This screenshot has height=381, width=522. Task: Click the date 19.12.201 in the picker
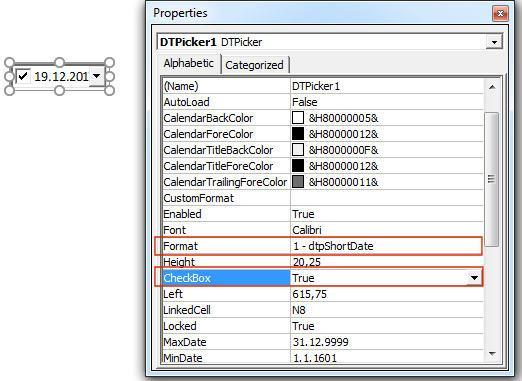[x=61, y=77]
